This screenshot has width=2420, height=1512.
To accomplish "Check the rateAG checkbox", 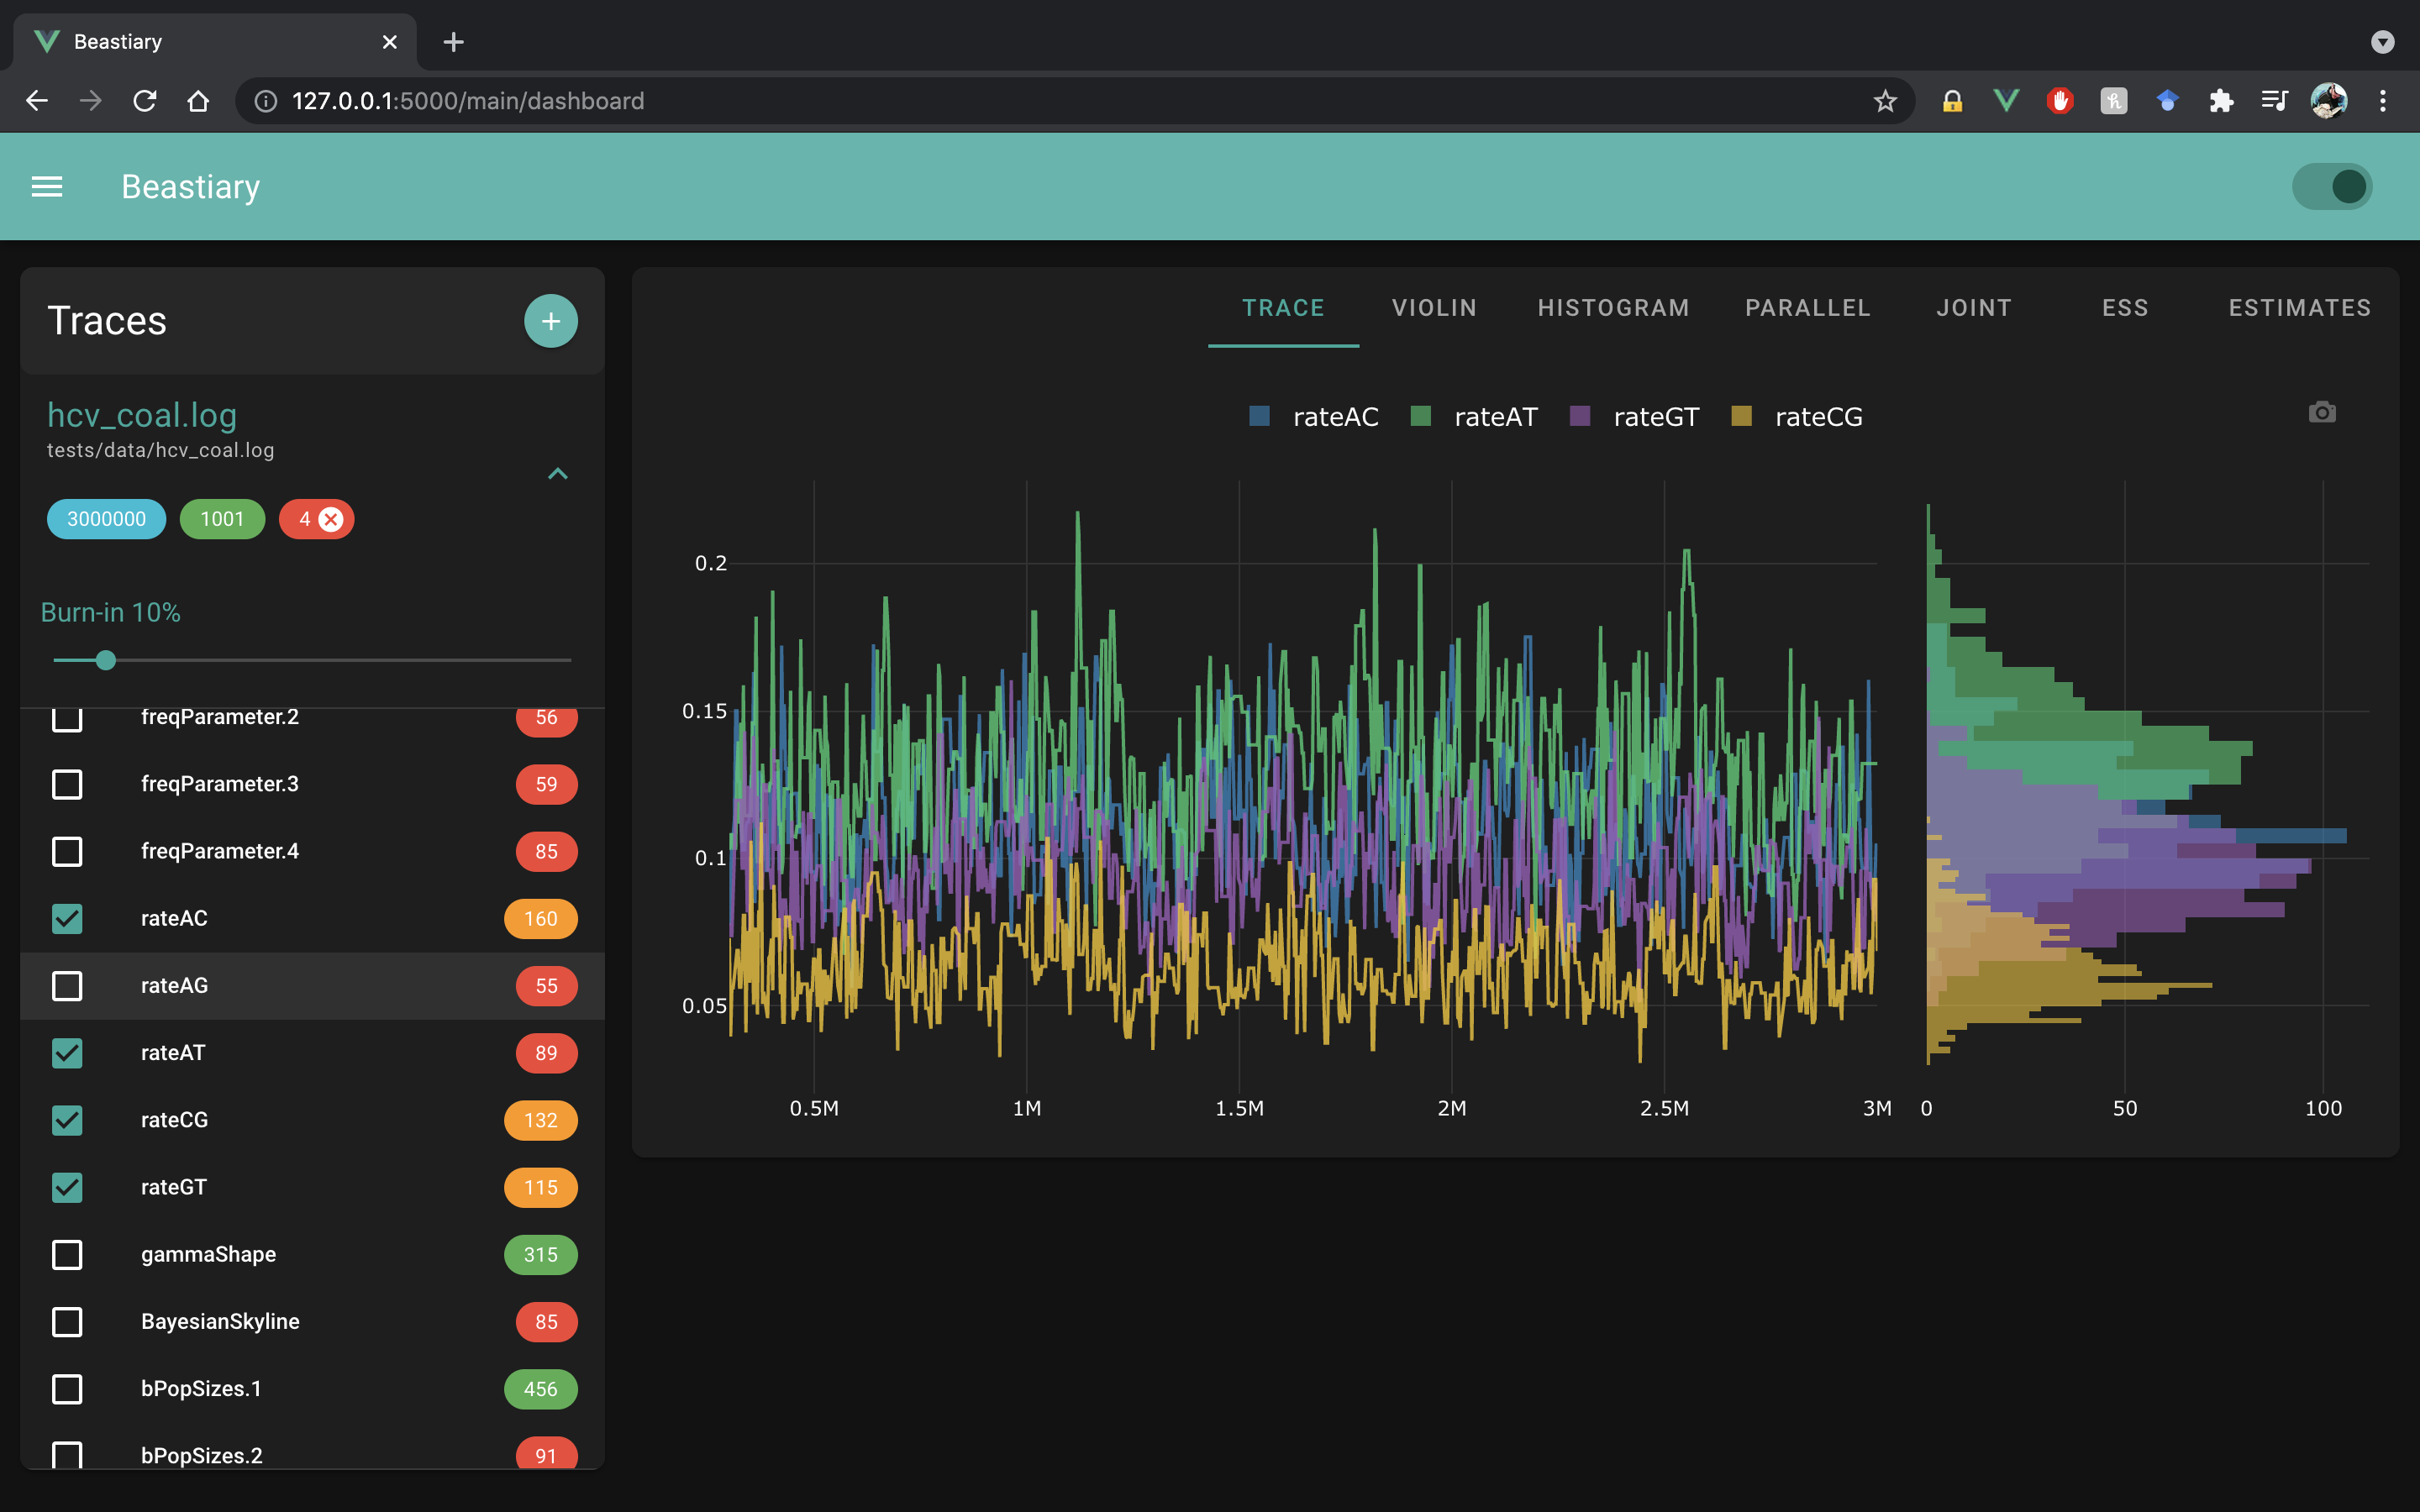I will tap(67, 986).
